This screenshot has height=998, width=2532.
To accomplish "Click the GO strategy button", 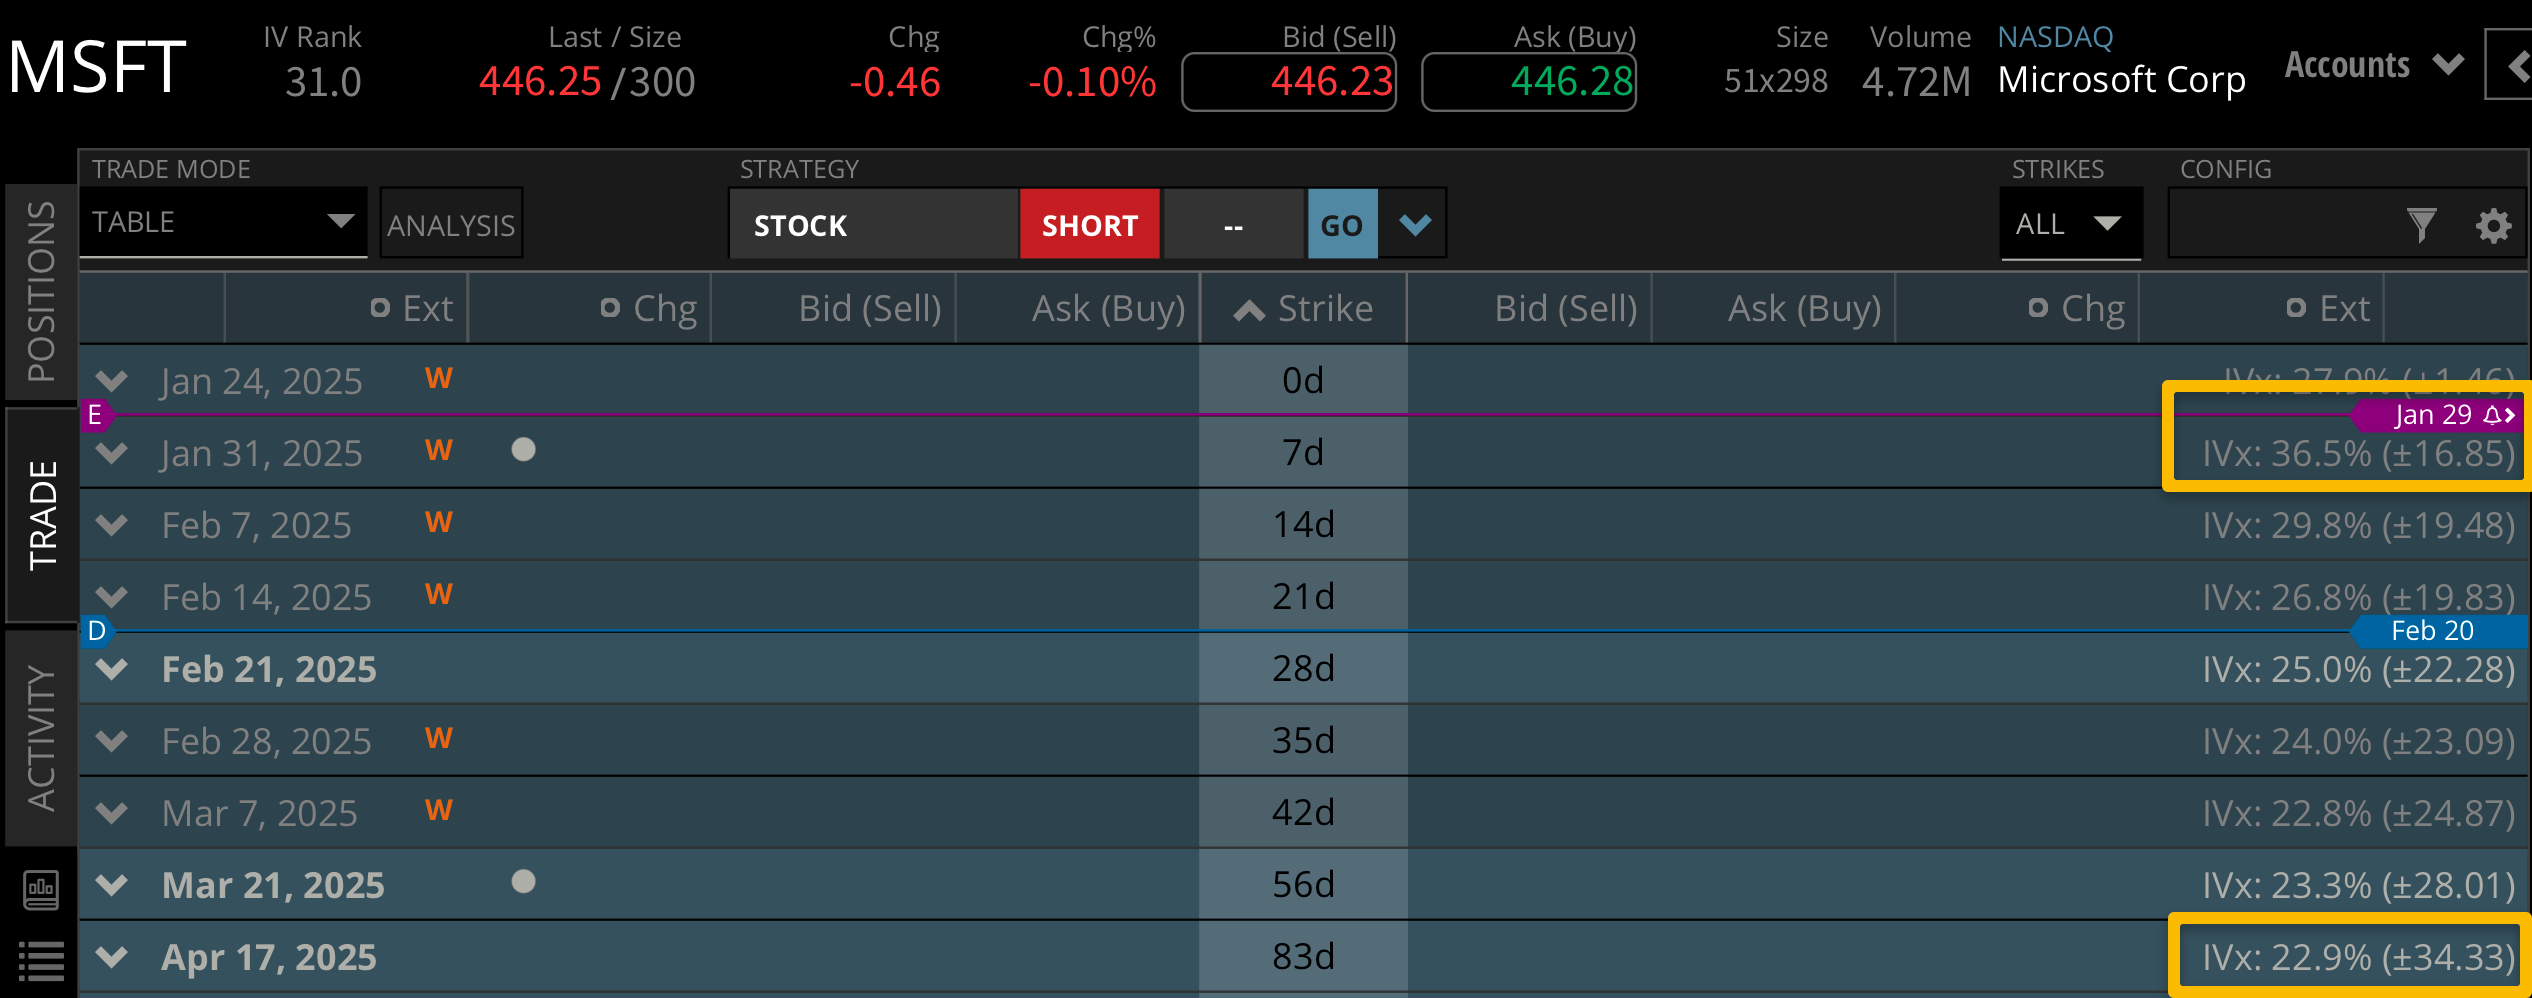I will [x=1342, y=224].
